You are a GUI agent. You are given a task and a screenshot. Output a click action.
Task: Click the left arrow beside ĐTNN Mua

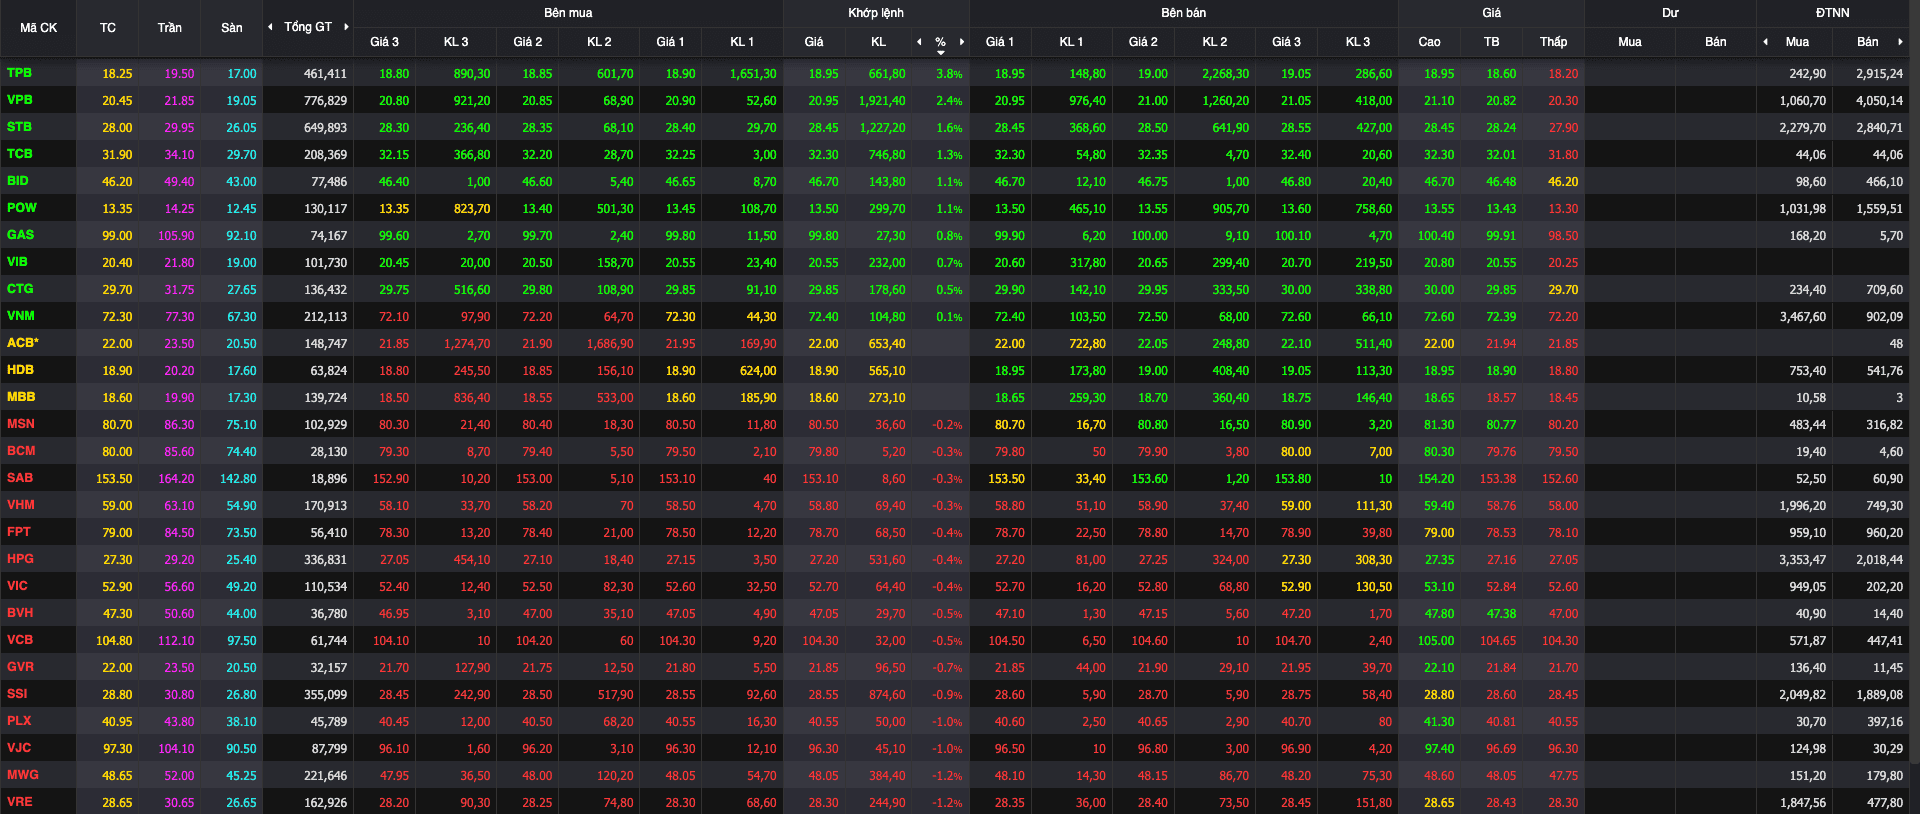click(1765, 42)
